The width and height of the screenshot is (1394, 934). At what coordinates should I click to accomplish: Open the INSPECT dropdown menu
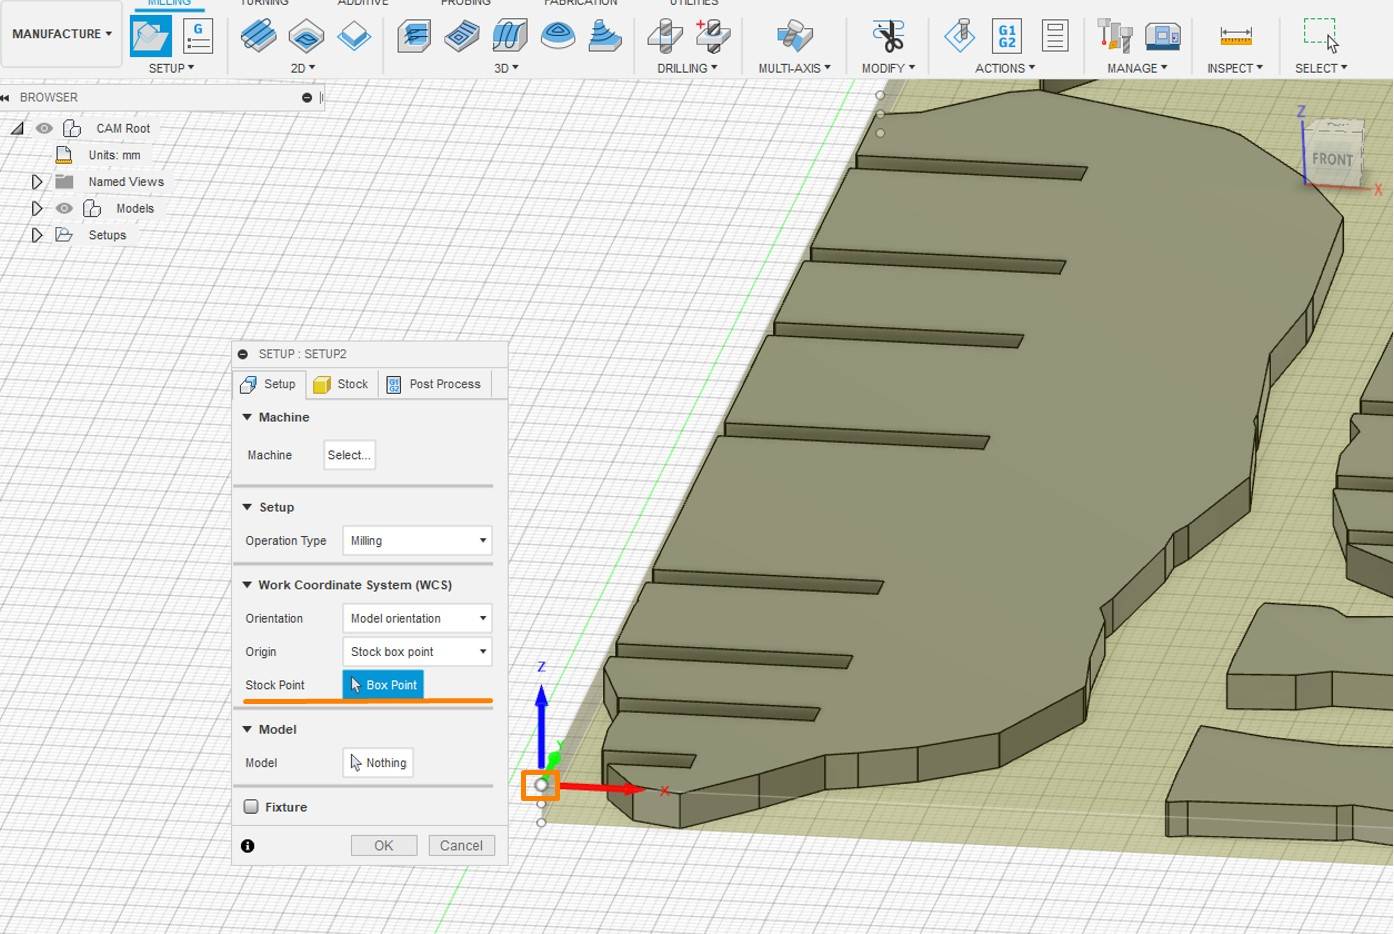click(1235, 68)
